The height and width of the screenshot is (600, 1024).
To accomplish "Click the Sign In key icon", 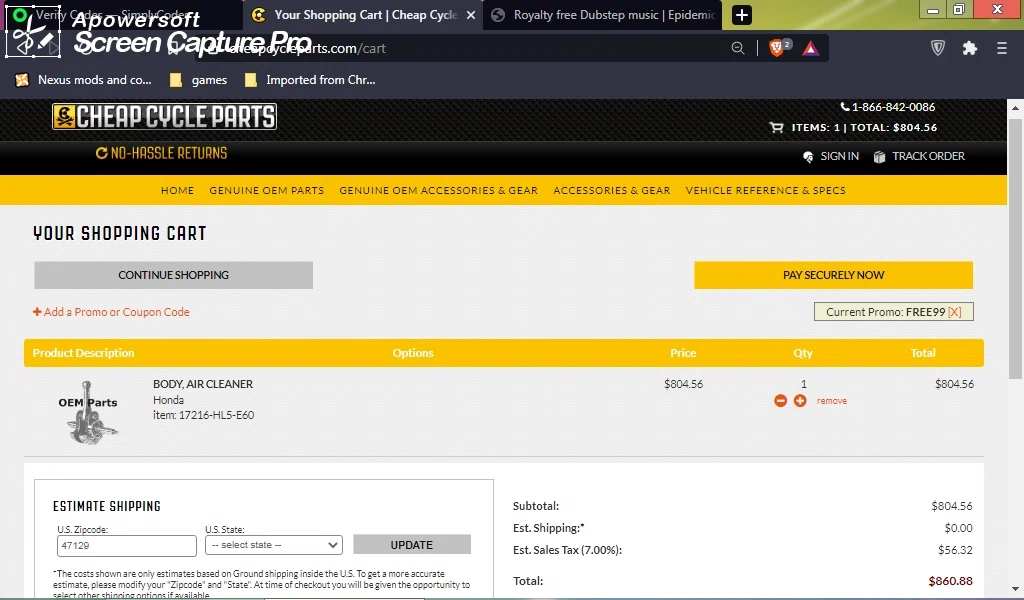I will [x=808, y=157].
